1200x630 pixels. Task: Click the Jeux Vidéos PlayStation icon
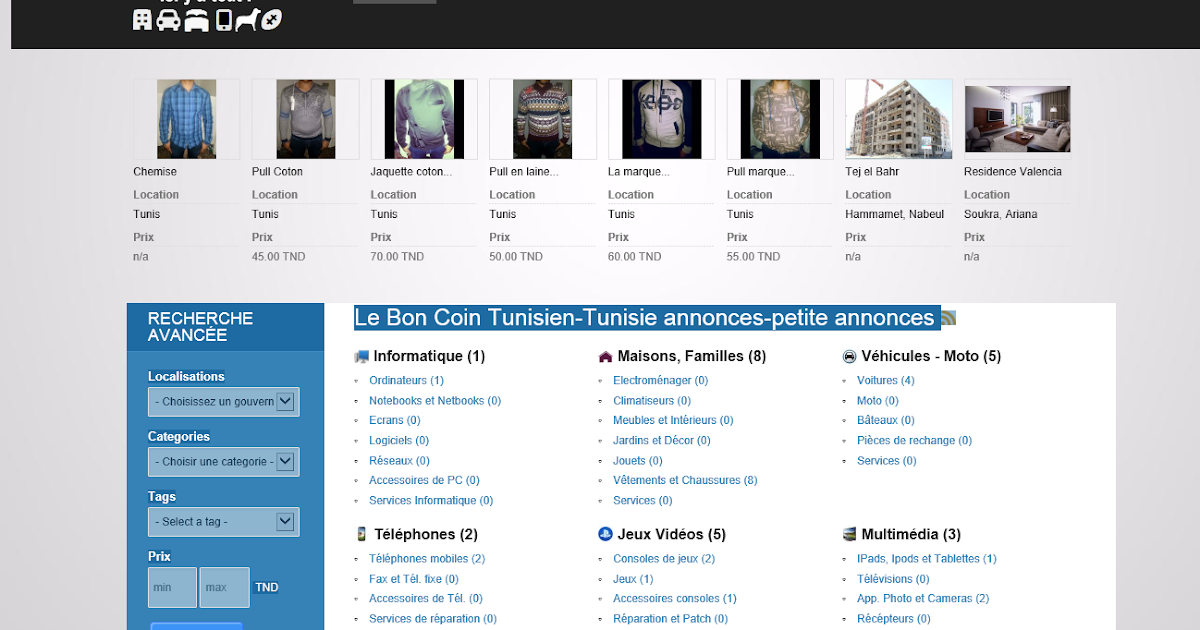tap(605, 534)
